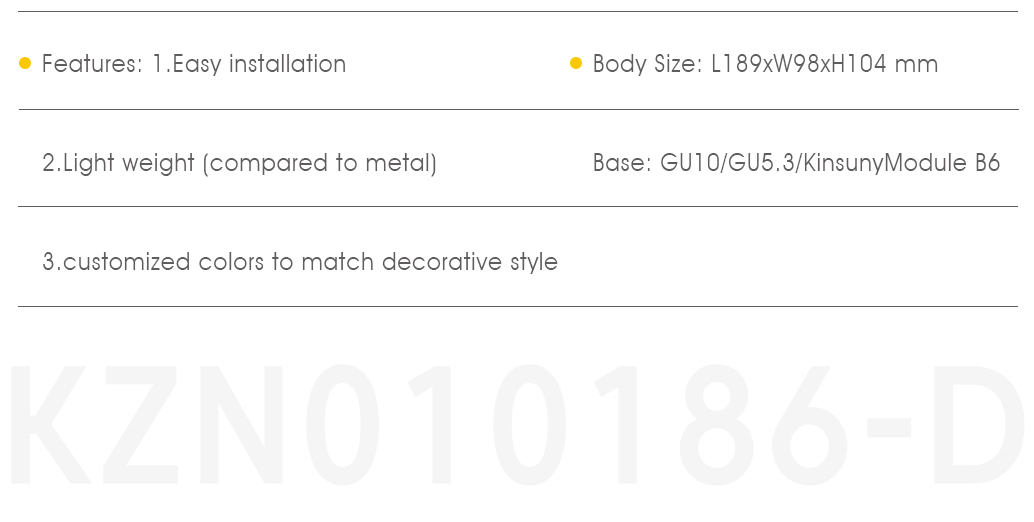The image size is (1034, 522).
Task: Click the KinsunyModule B6 text
Action: pyautogui.click(x=901, y=163)
